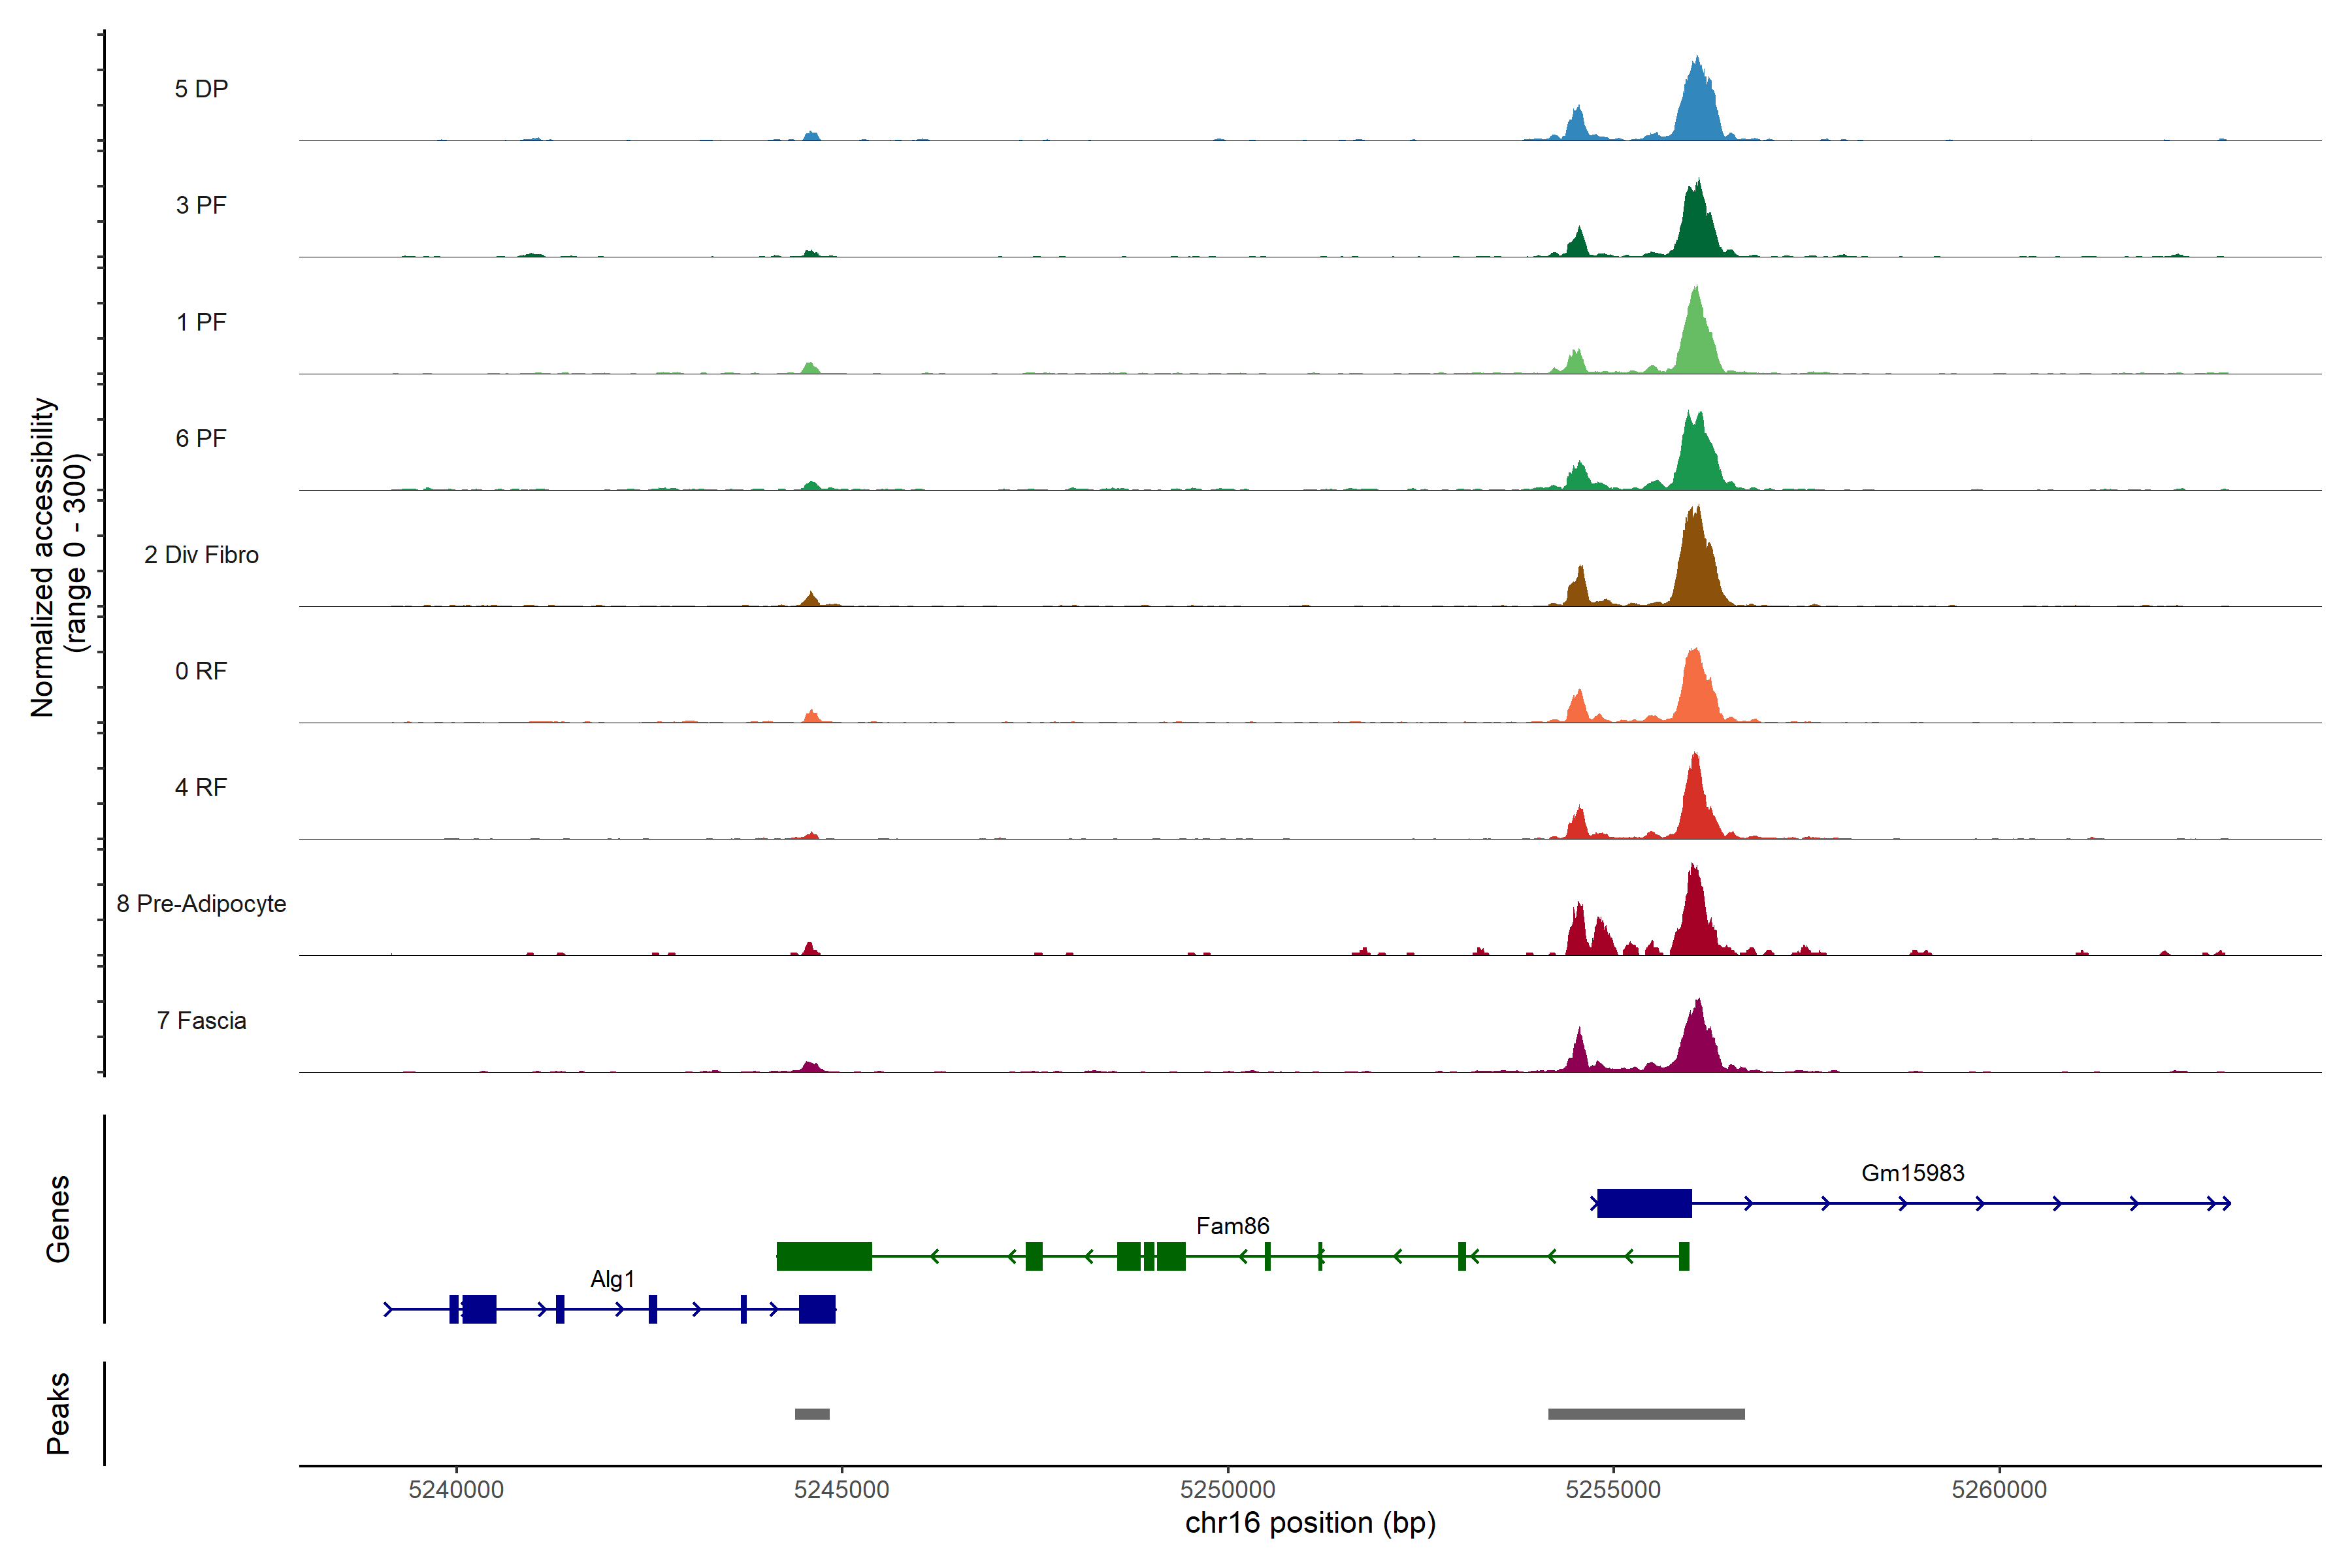This screenshot has height=1568, width=2352.
Task: Click the 5250000 axis tick label
Action: [1227, 1490]
